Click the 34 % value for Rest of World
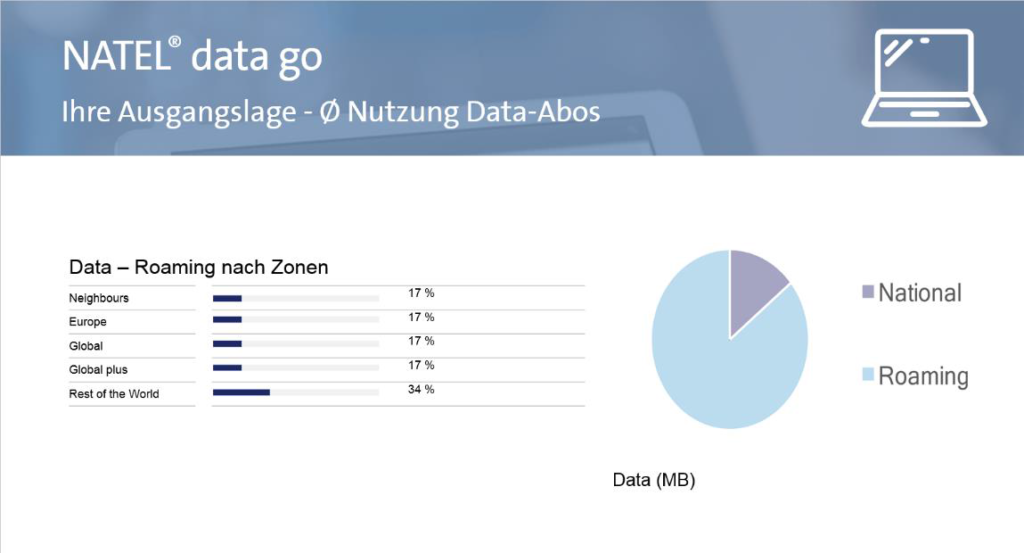This screenshot has height=553, width=1024. click(x=421, y=389)
